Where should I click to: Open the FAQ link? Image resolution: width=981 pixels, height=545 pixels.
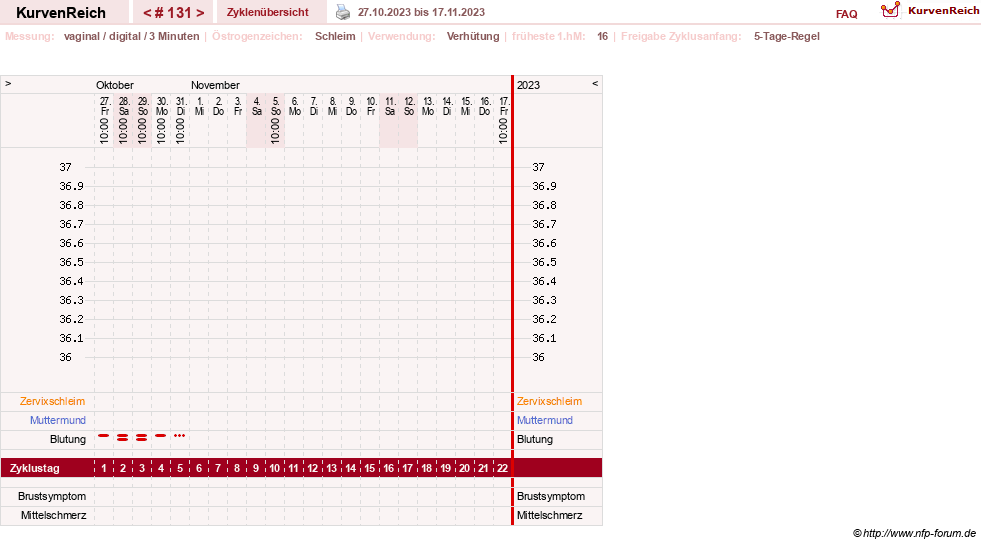coord(846,14)
